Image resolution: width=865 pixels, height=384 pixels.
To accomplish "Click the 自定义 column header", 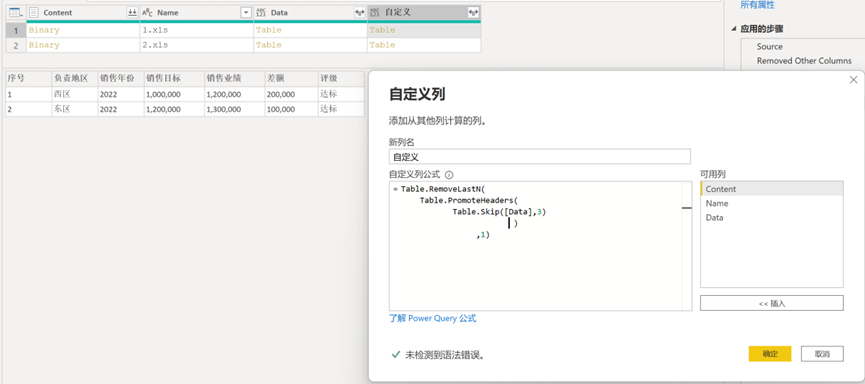I will point(424,13).
